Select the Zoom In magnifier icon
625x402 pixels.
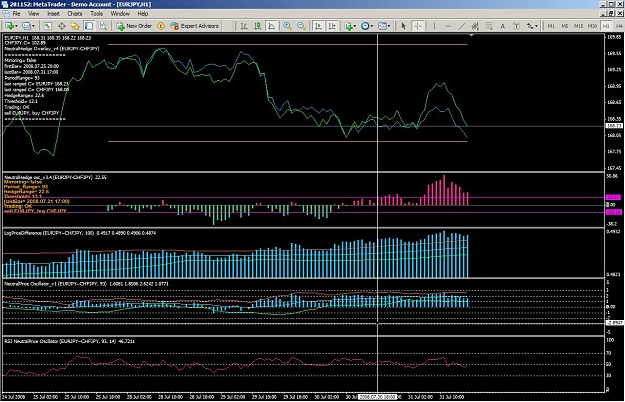[x=287, y=26]
